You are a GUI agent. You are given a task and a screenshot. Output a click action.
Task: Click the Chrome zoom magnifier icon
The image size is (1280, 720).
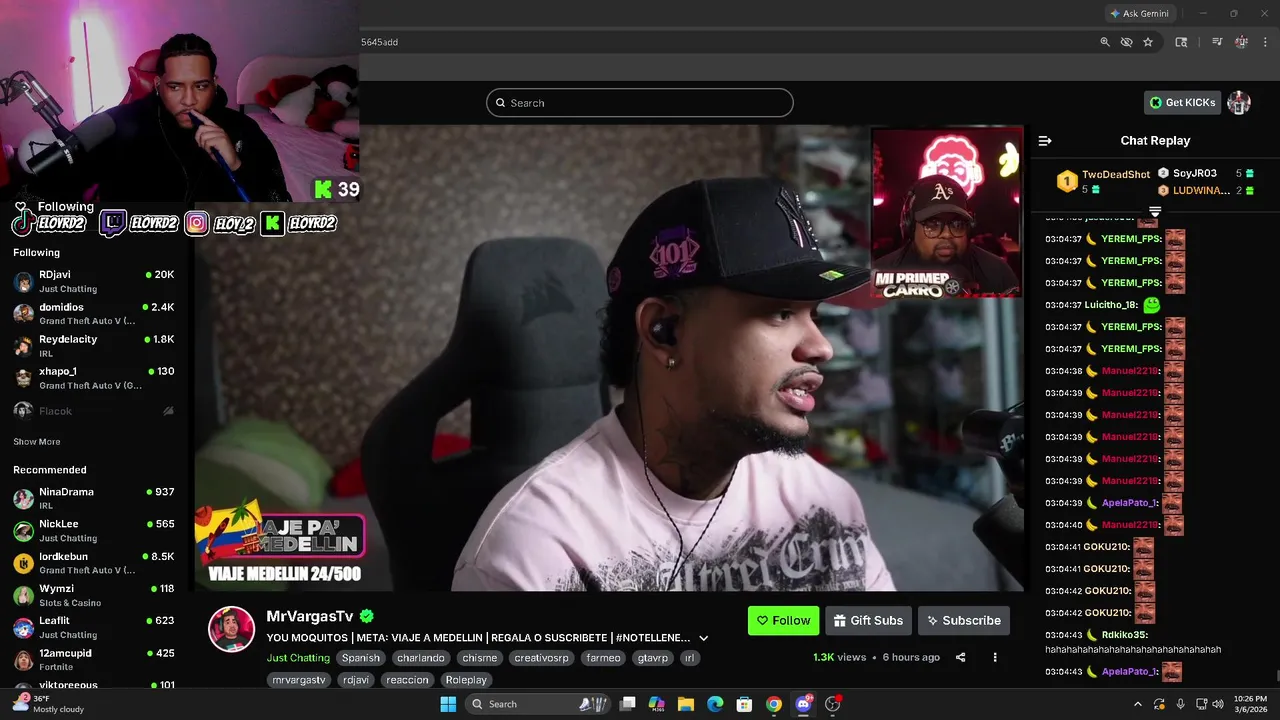[x=1105, y=42]
